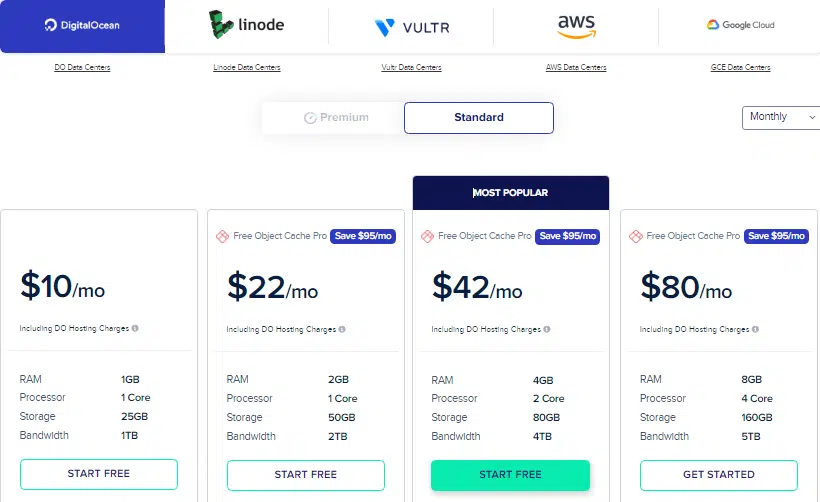
Task: Click info icon beside $80 plan hosting charges
Action: point(755,329)
